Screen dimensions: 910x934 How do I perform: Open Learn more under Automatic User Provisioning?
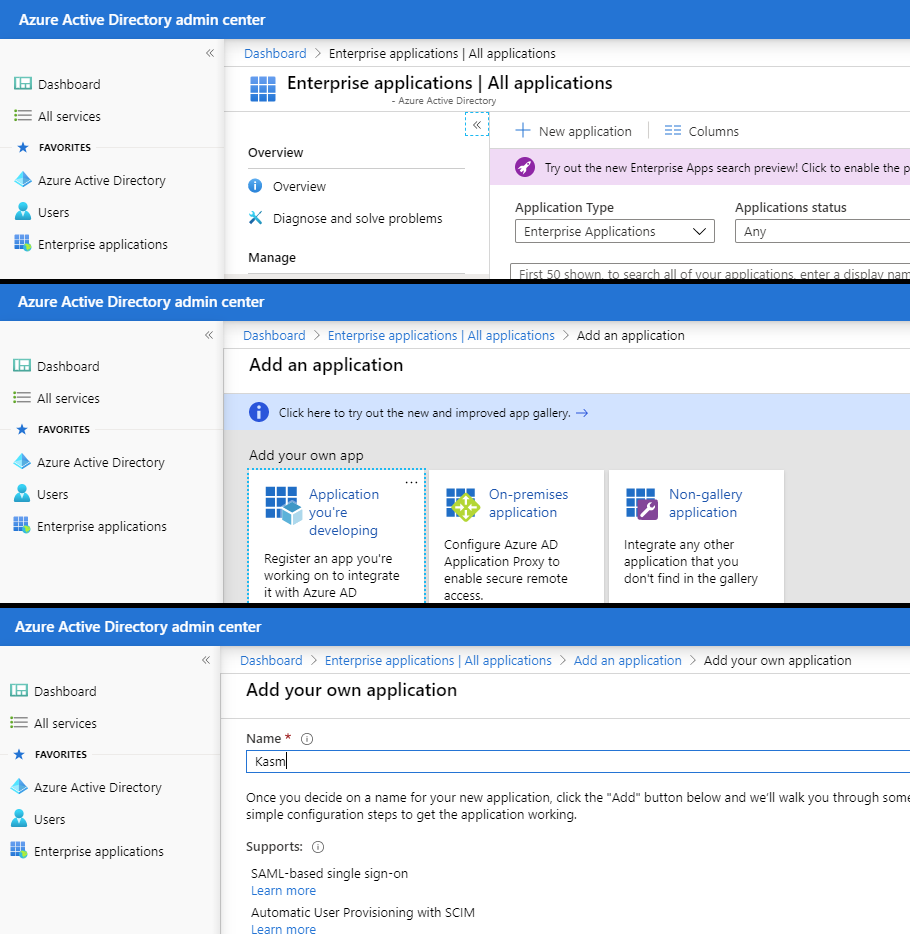click(x=283, y=929)
